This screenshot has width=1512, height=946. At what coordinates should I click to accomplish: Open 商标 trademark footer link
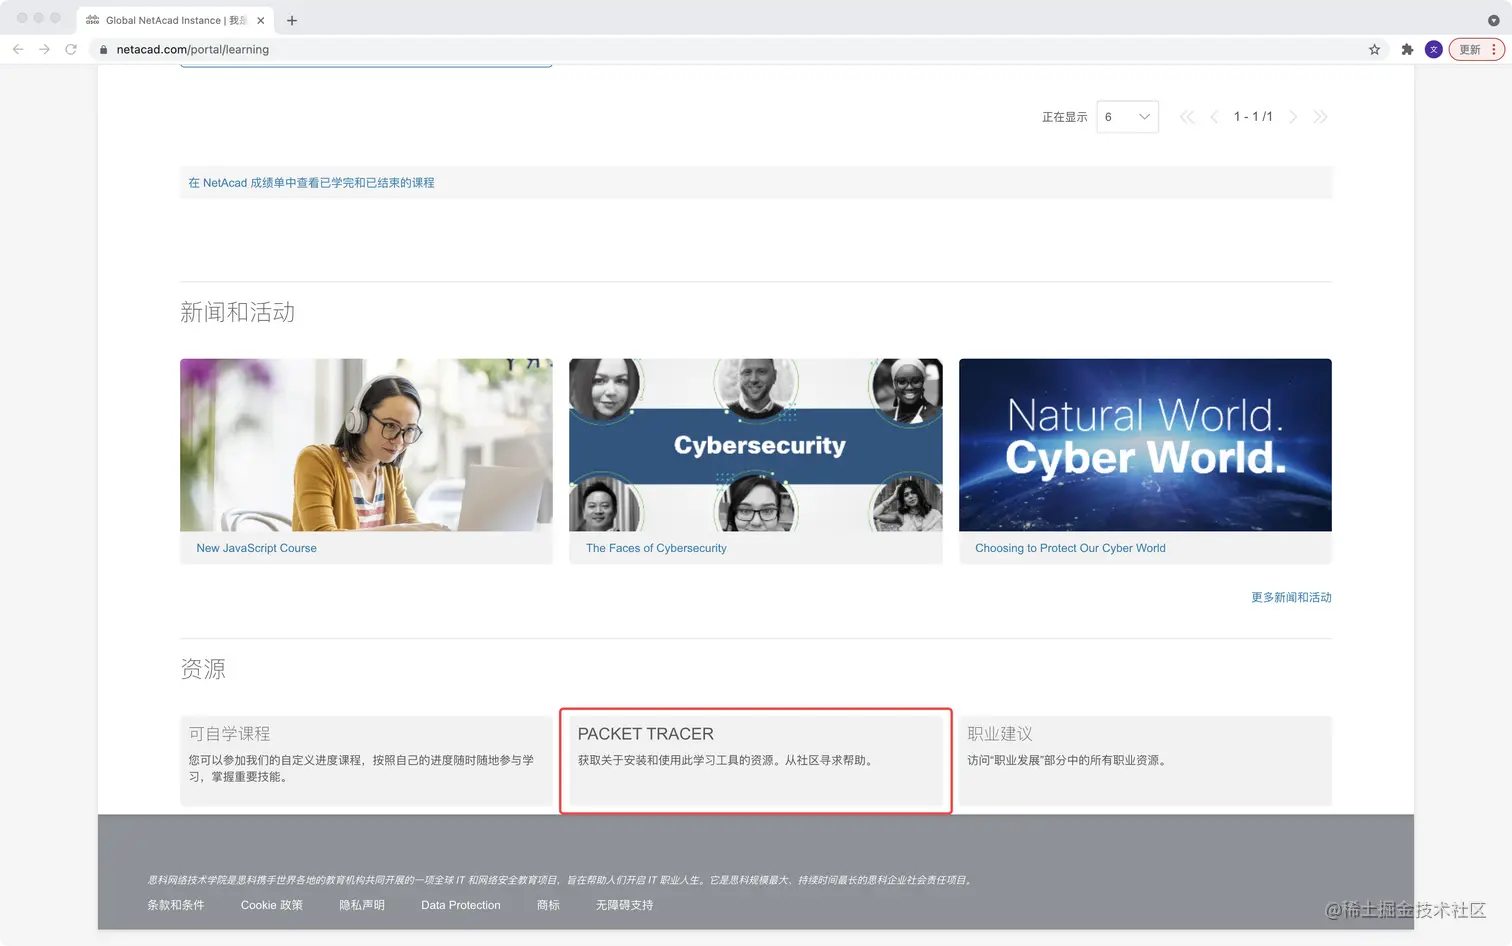coord(548,905)
